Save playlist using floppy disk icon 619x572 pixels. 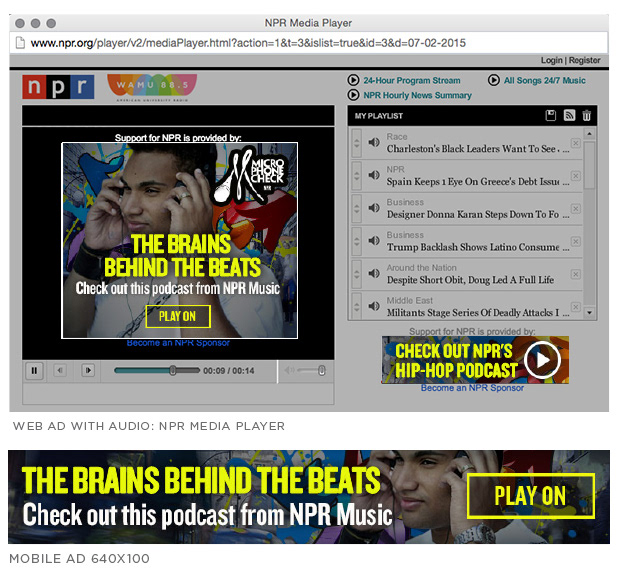(551, 115)
